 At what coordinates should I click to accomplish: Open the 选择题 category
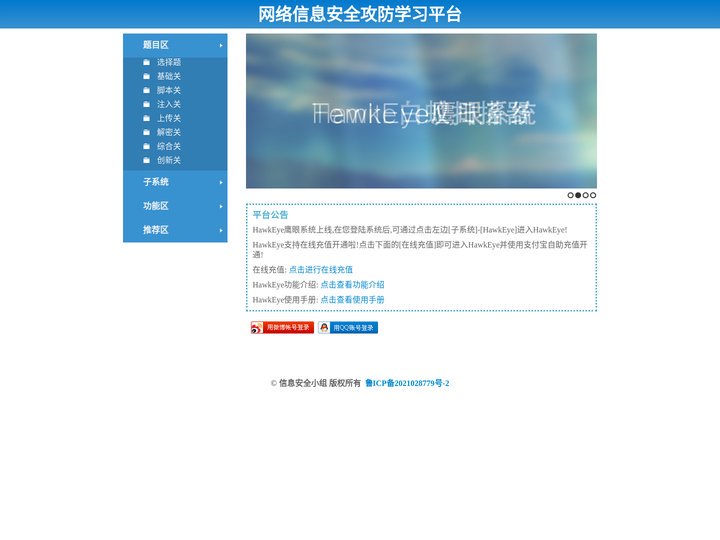[x=169, y=62]
